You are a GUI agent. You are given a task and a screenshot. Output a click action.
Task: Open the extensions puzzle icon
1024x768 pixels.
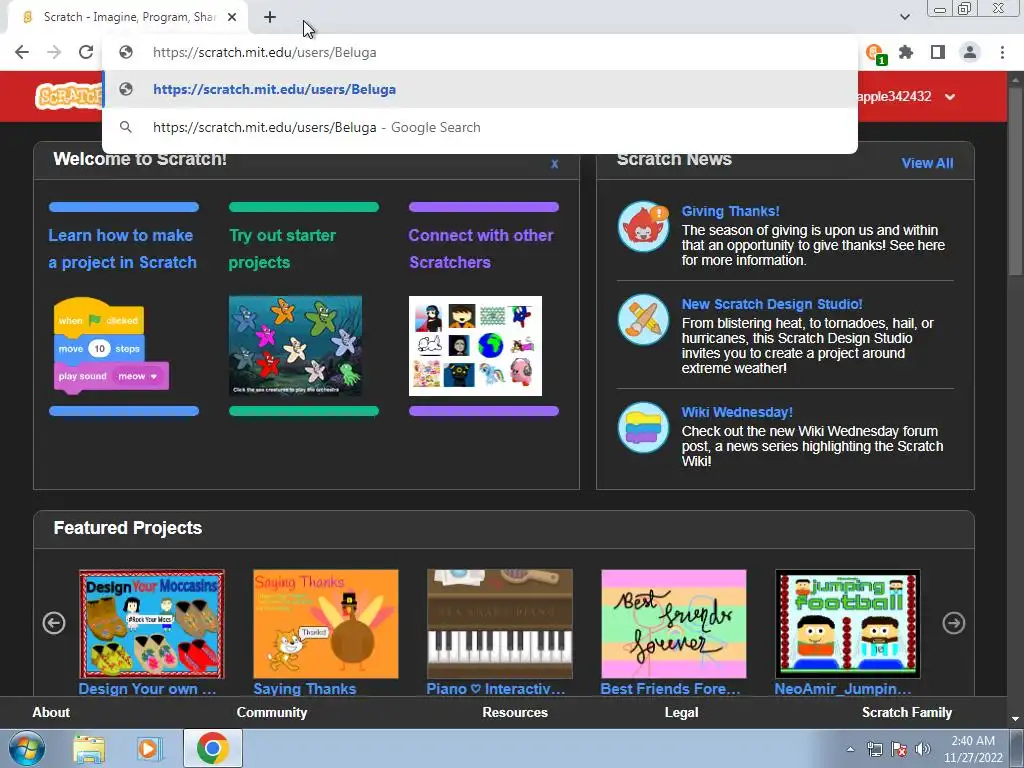(x=906, y=52)
